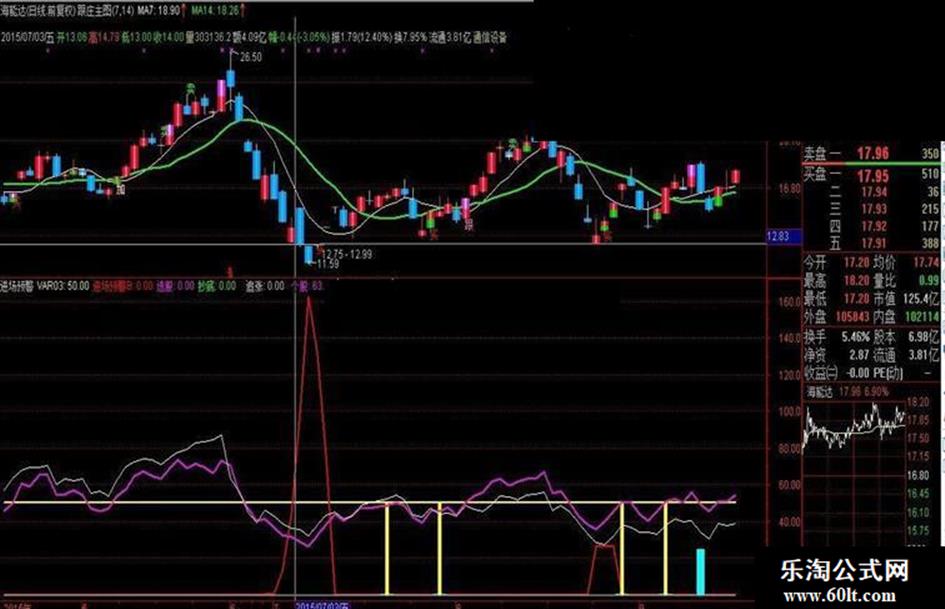Click the 均价 17.74 value

pyautogui.click(x=926, y=262)
